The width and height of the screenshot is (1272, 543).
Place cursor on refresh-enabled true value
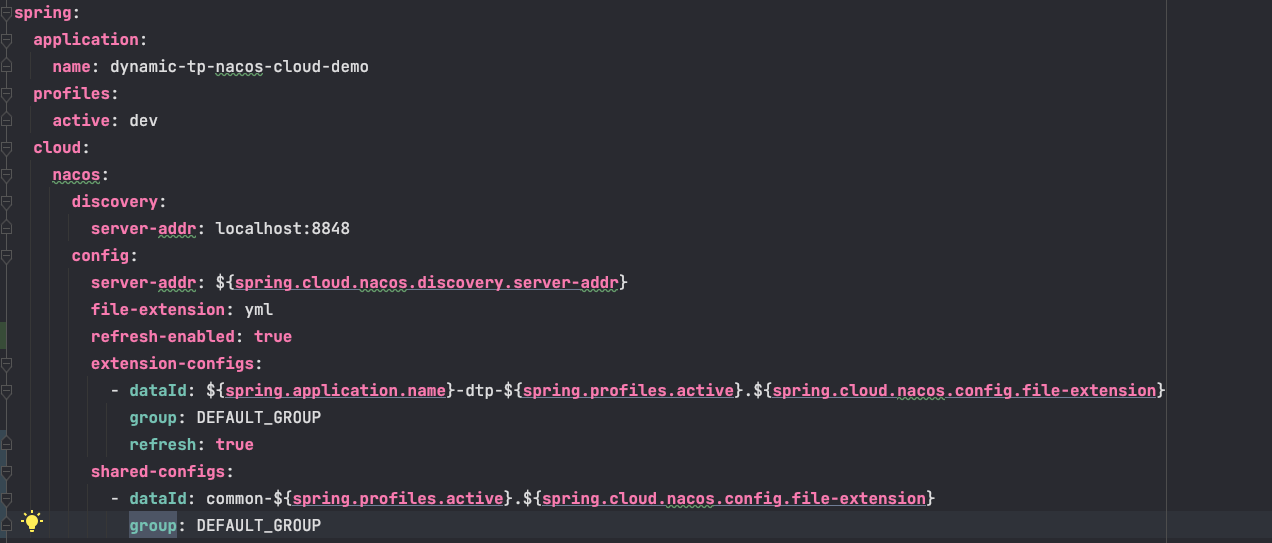tap(273, 336)
